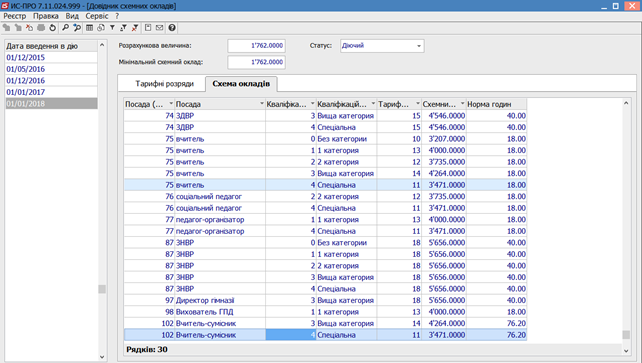Click the help question mark icon
Screen dimensions: 642x363
(172, 28)
